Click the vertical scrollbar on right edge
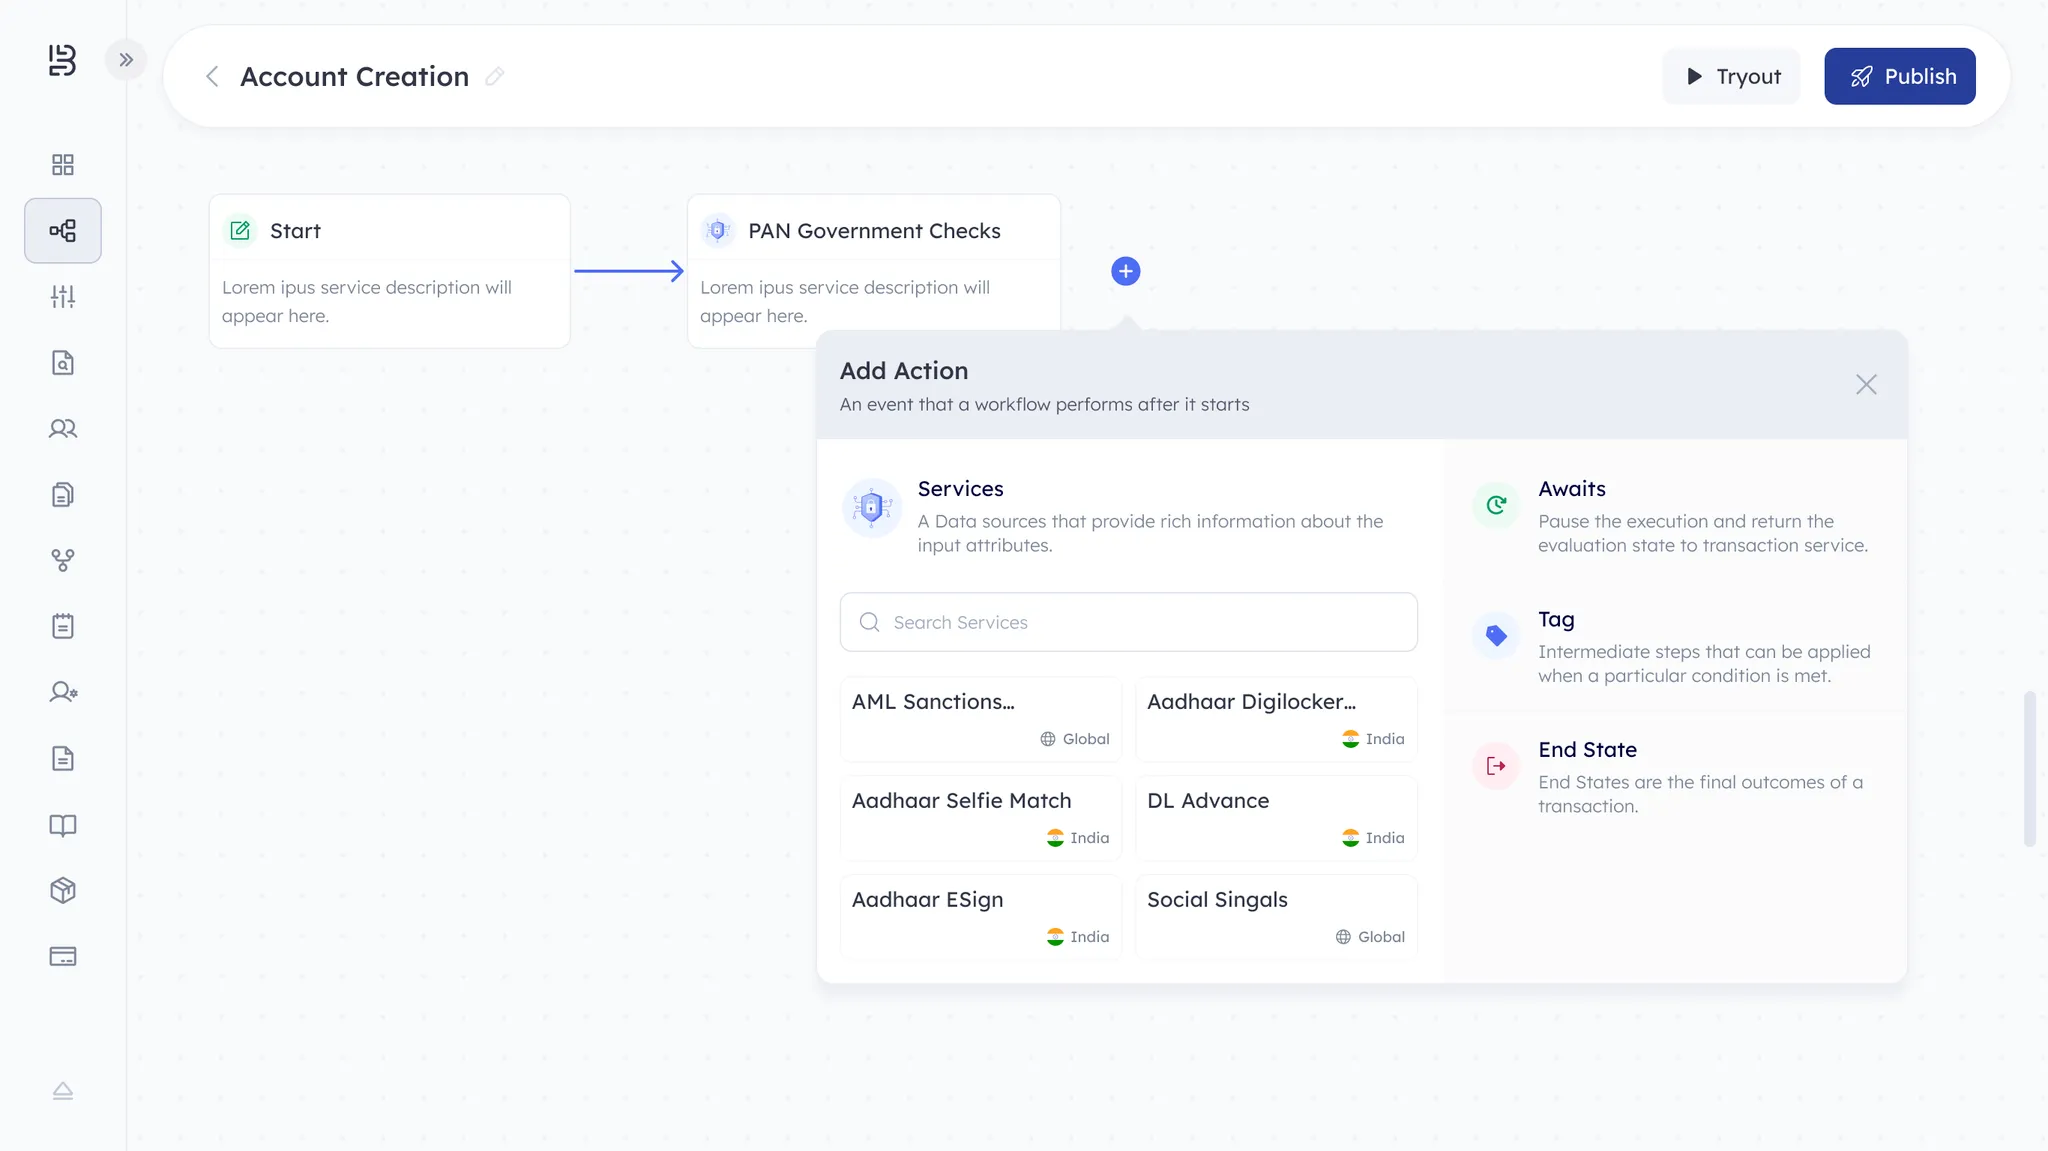Screen dimensions: 2048x1151 coord(2029,768)
